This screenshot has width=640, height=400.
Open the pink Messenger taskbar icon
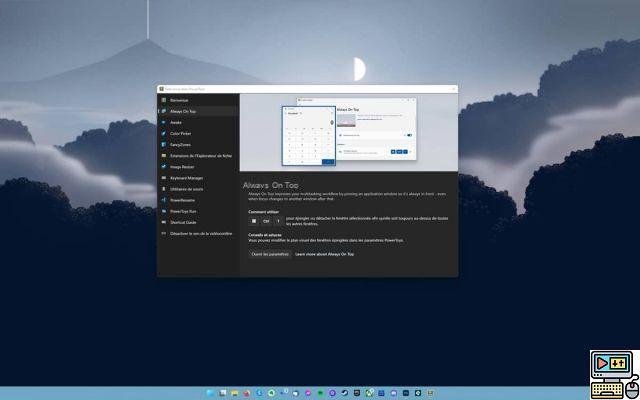tap(308, 393)
